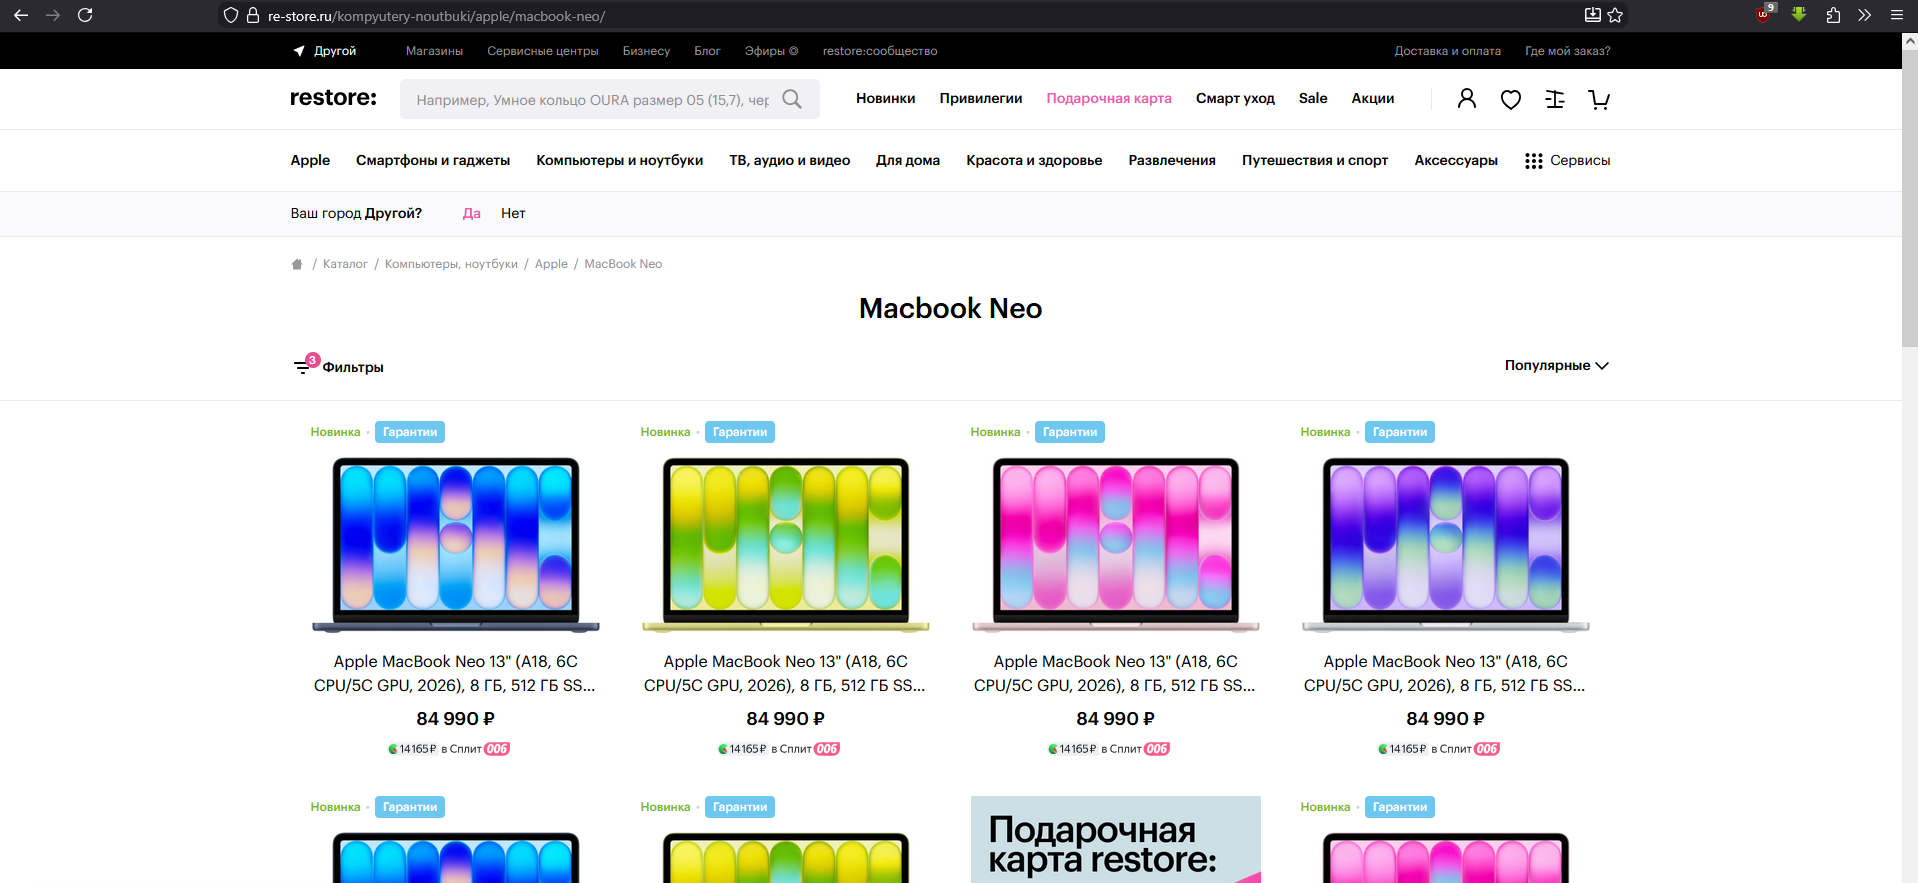
Task: Decline the city by clicking Нет
Action: coord(513,213)
